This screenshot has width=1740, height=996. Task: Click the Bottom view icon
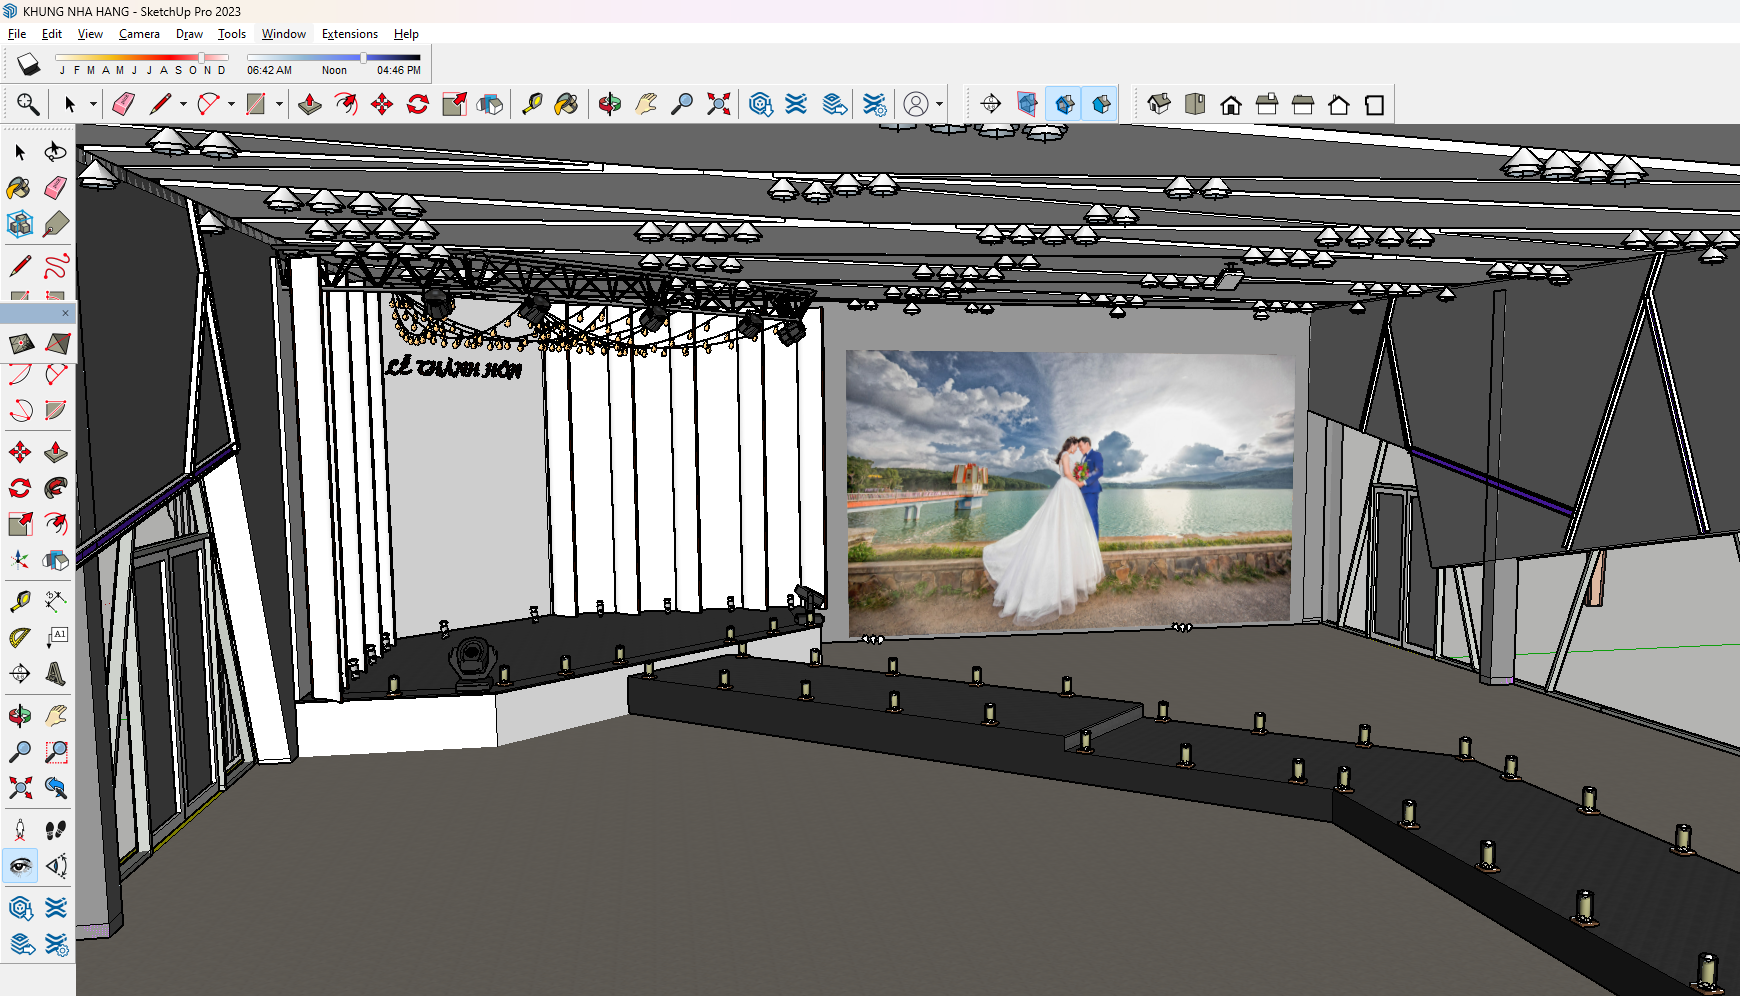[1375, 104]
